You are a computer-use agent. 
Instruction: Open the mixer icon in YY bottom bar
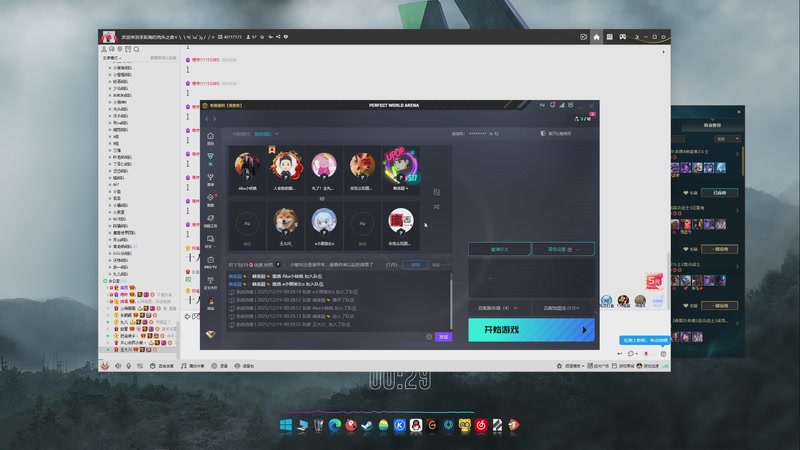[x=140, y=366]
